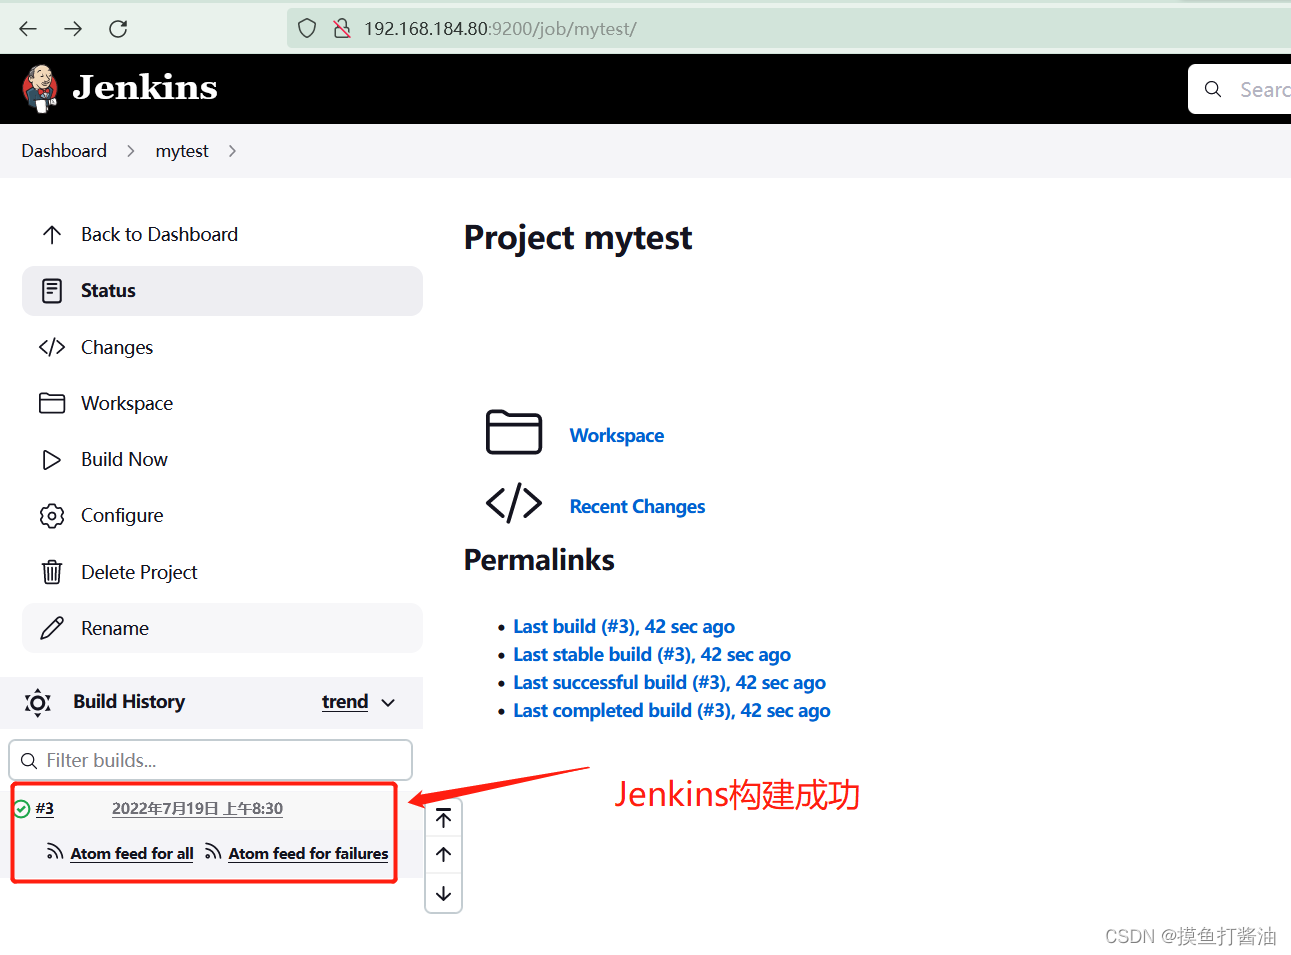The width and height of the screenshot is (1291, 955).
Task: Open Last successful build (#3) permalink
Action: (x=669, y=682)
